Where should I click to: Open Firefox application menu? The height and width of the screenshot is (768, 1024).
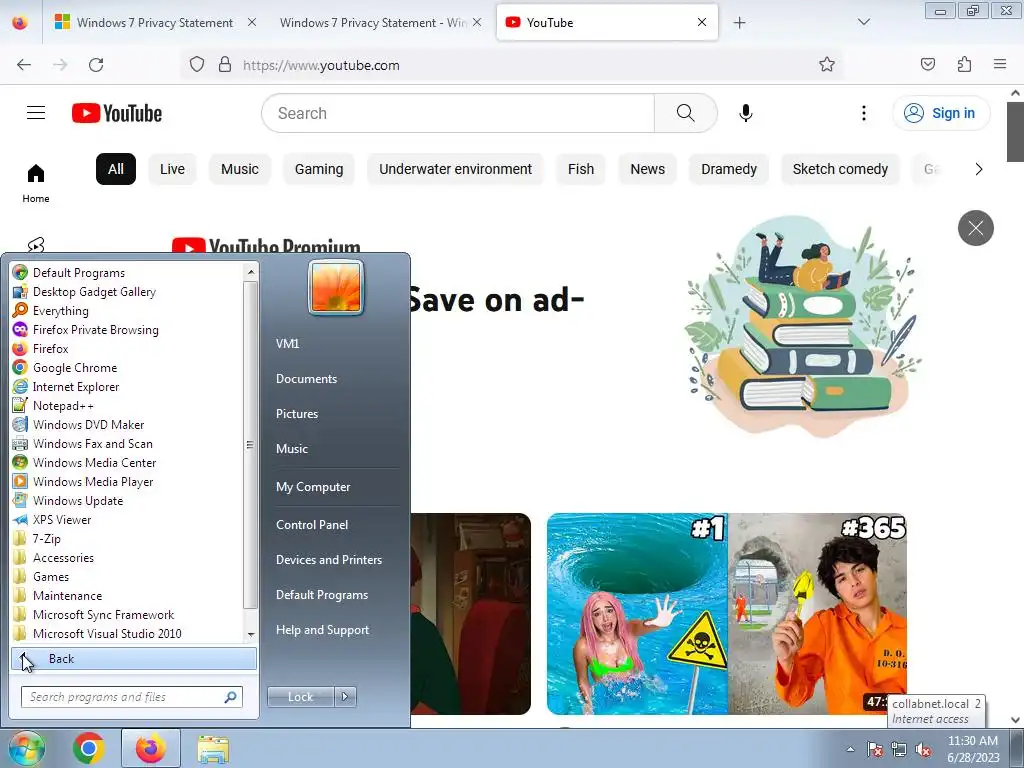click(1000, 64)
